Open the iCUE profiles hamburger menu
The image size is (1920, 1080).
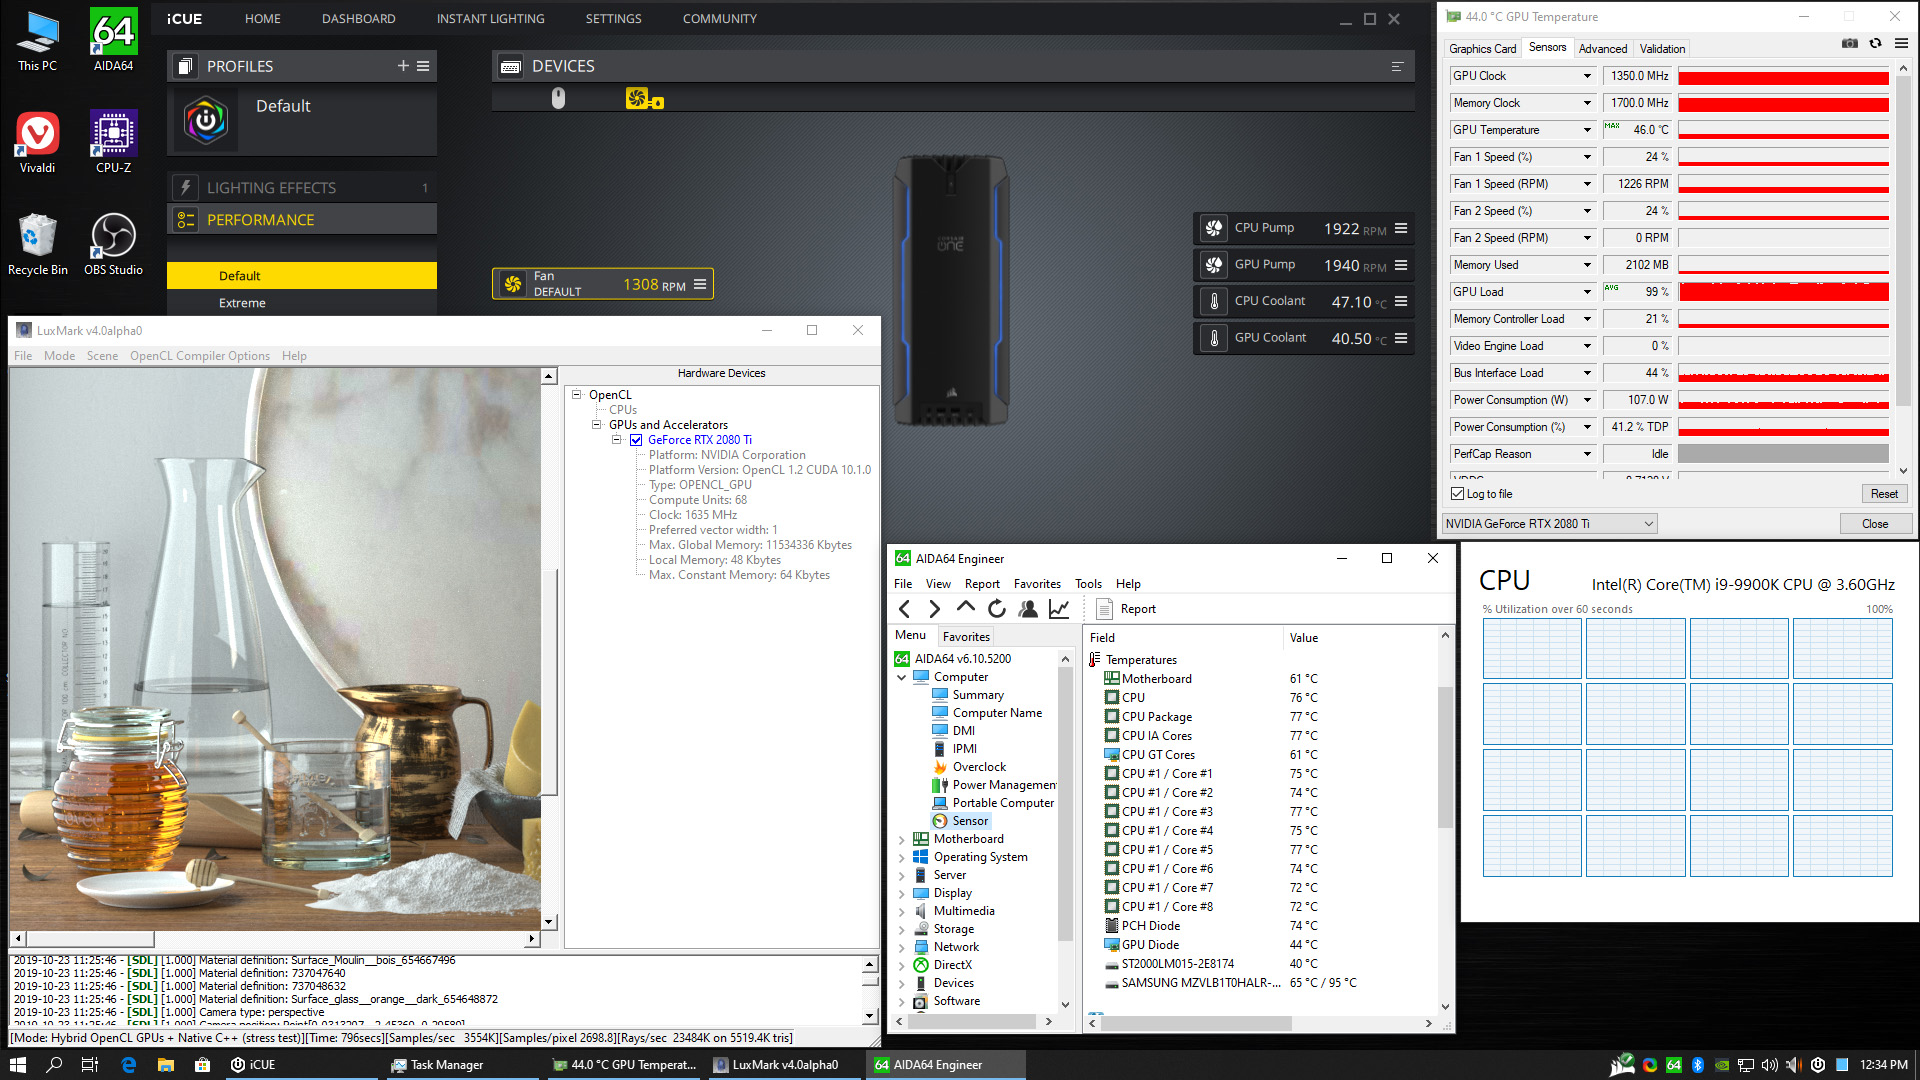[x=423, y=66]
